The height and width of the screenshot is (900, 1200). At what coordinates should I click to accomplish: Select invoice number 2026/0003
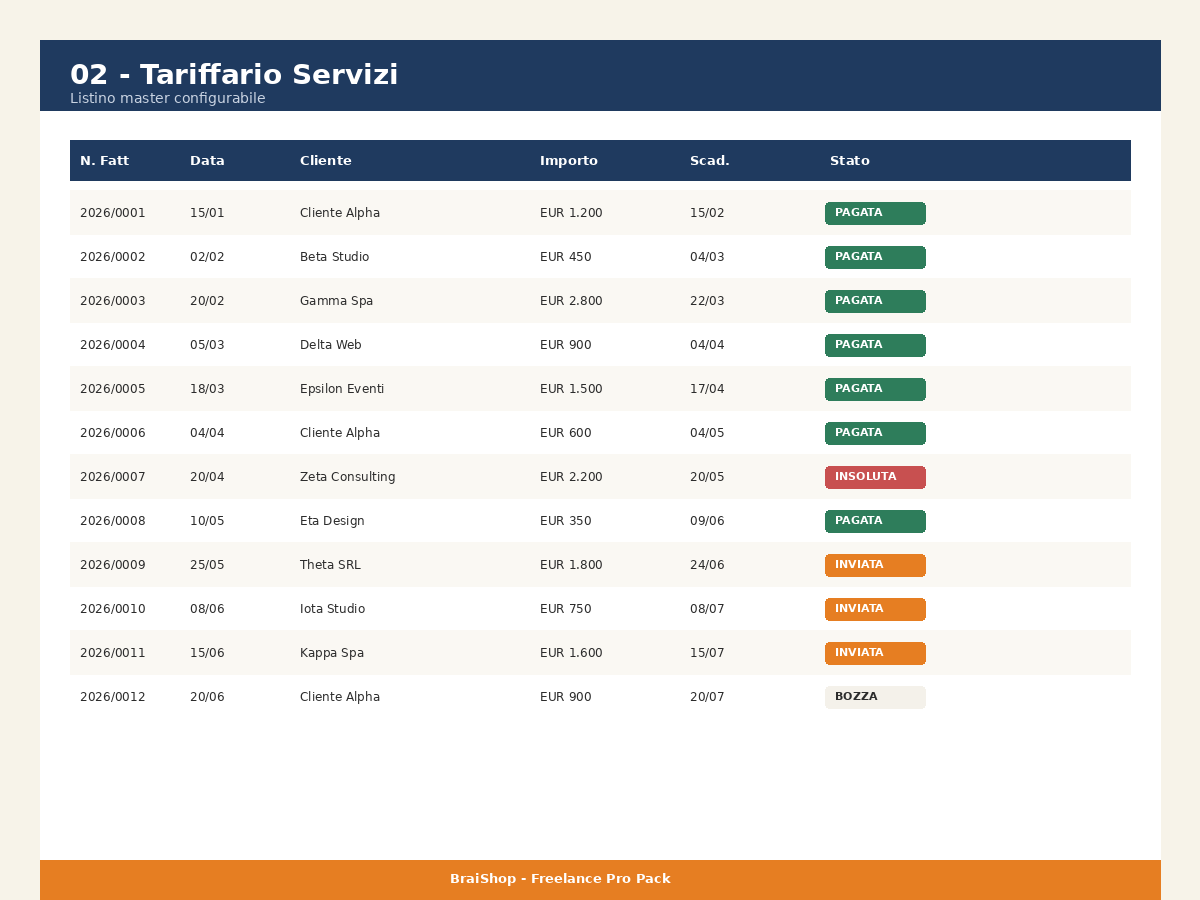pyautogui.click(x=113, y=301)
